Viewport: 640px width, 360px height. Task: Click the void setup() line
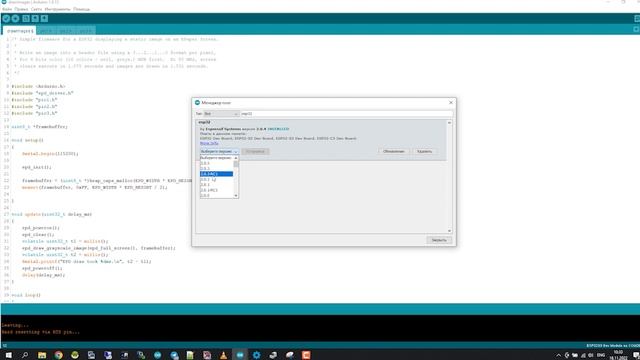click(x=27, y=140)
